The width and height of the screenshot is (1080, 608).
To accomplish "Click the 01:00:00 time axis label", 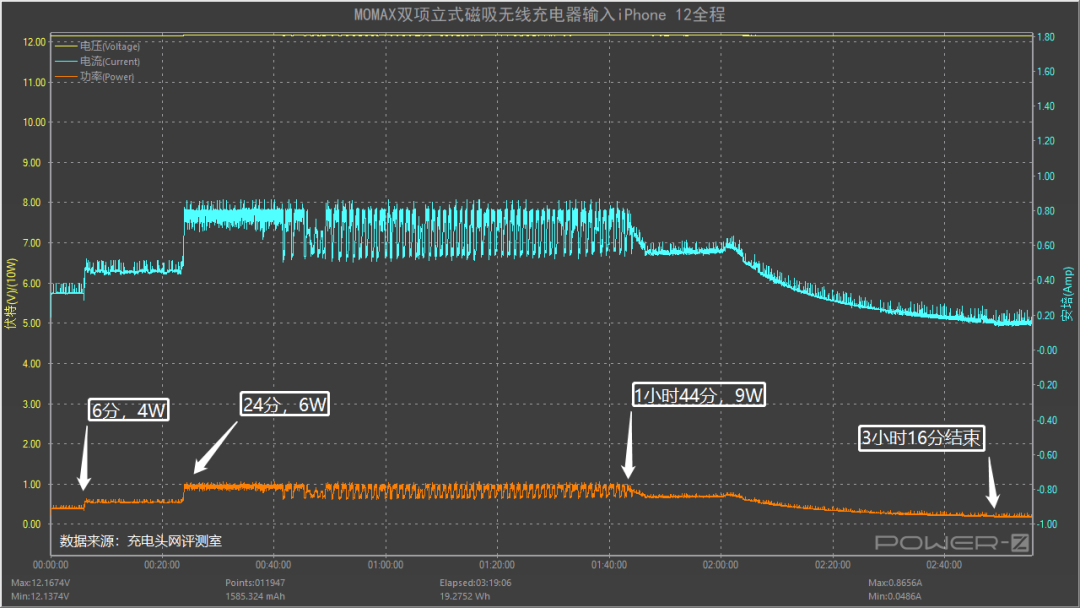I will pyautogui.click(x=385, y=565).
